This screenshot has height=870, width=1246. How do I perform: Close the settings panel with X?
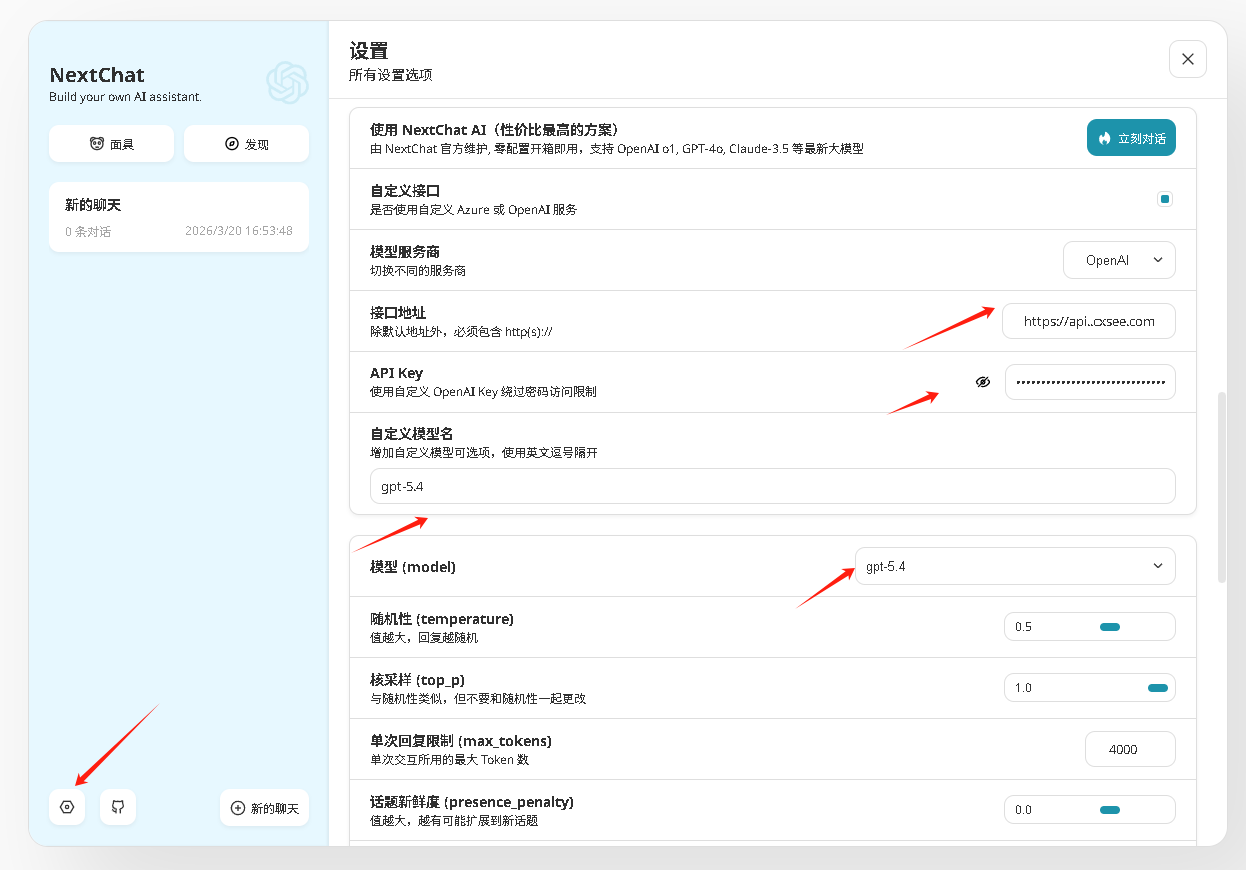pyautogui.click(x=1187, y=59)
